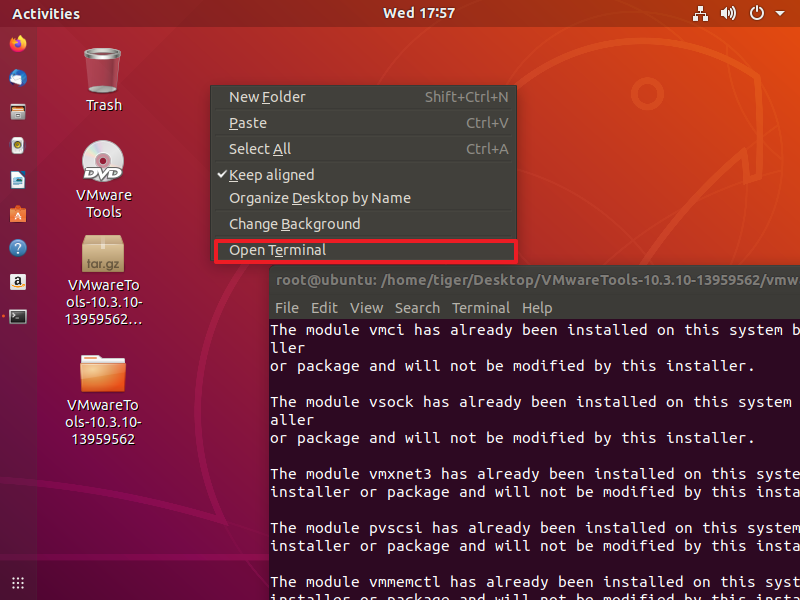The height and width of the screenshot is (600, 800).
Task: Click the Activities button
Action: (x=46, y=14)
